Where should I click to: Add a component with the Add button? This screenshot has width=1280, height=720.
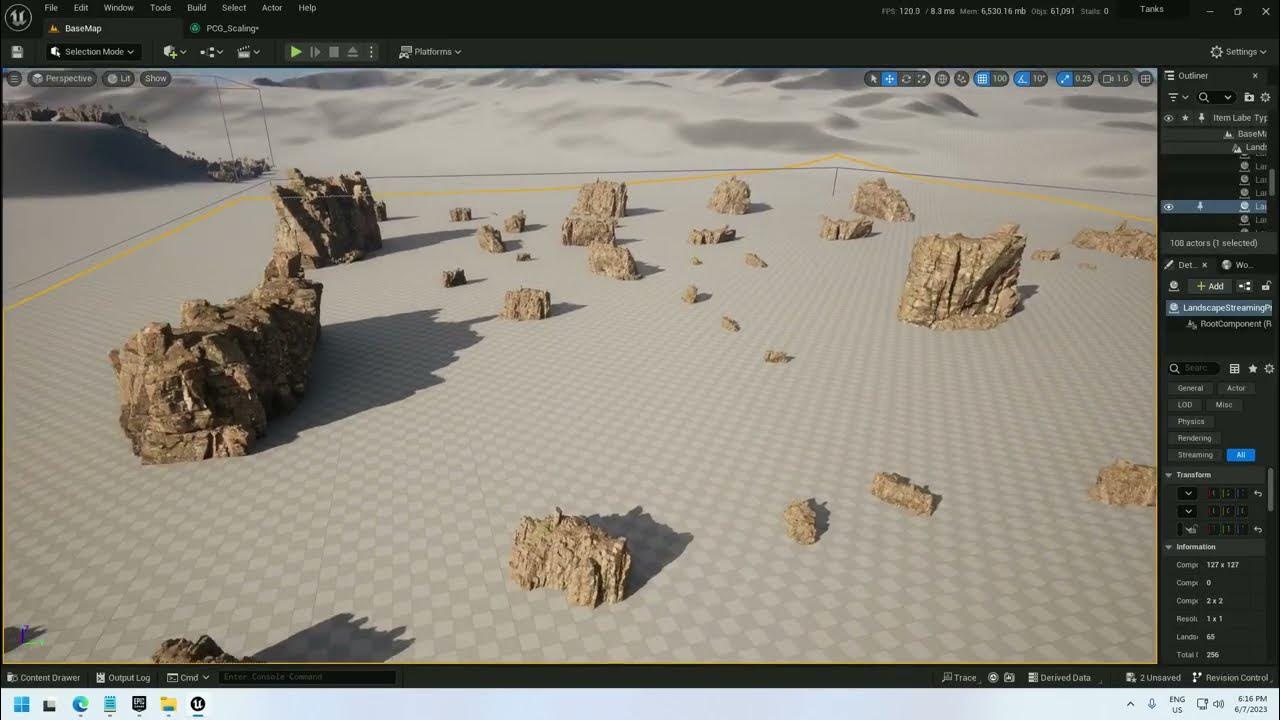[1209, 286]
